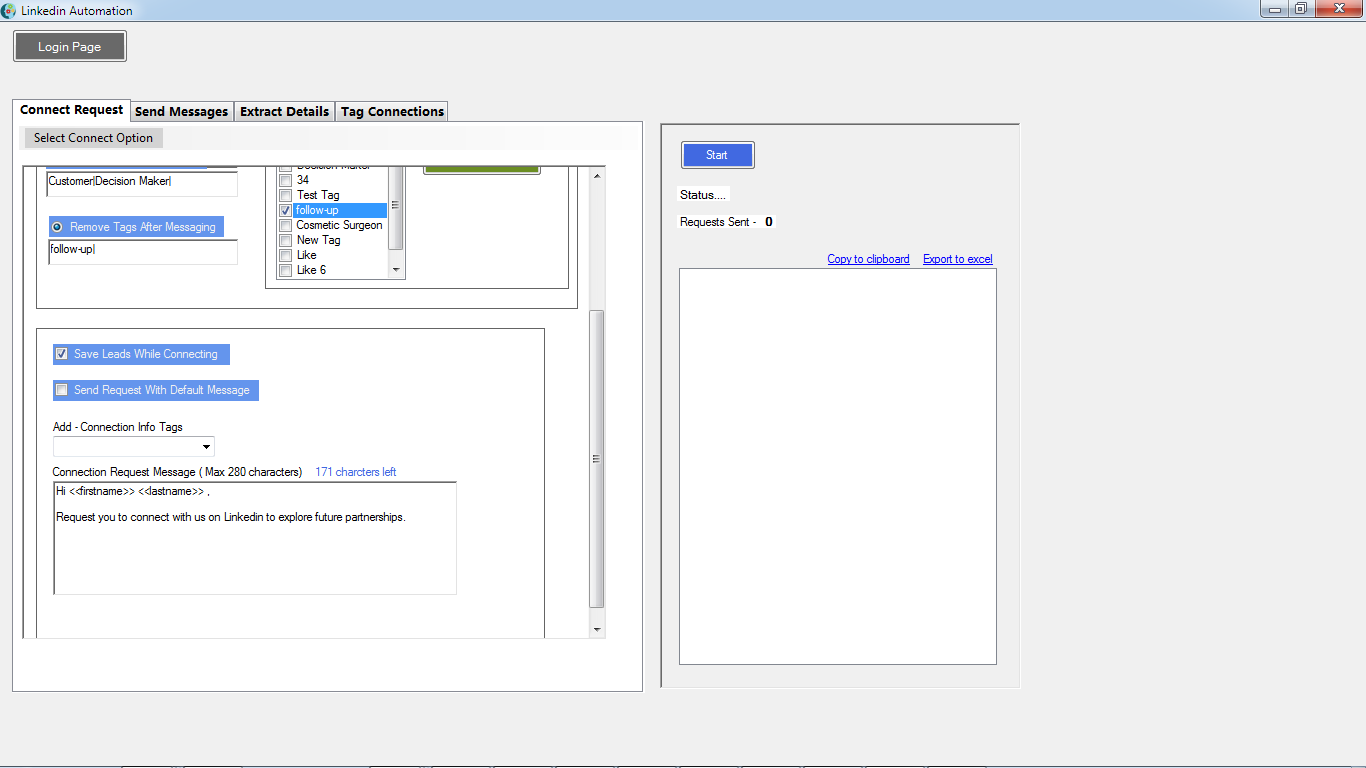Check the Cosmetic Surgeon tag checkbox
The height and width of the screenshot is (768, 1366).
pyautogui.click(x=285, y=226)
